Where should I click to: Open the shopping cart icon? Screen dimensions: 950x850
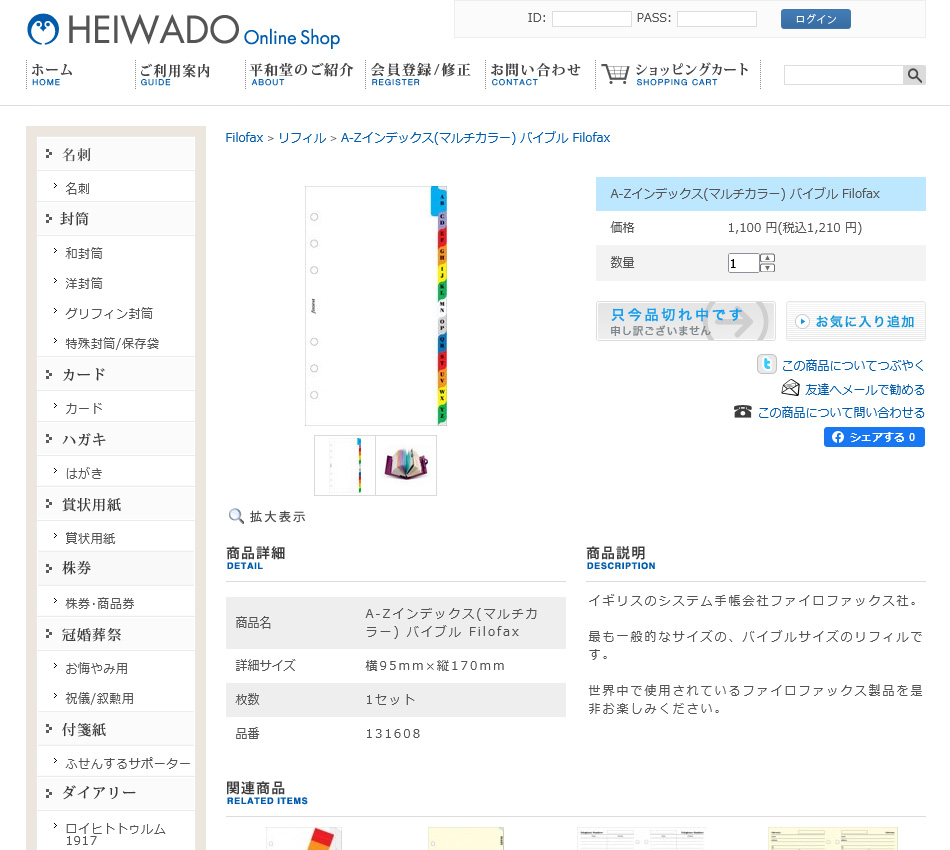[616, 74]
